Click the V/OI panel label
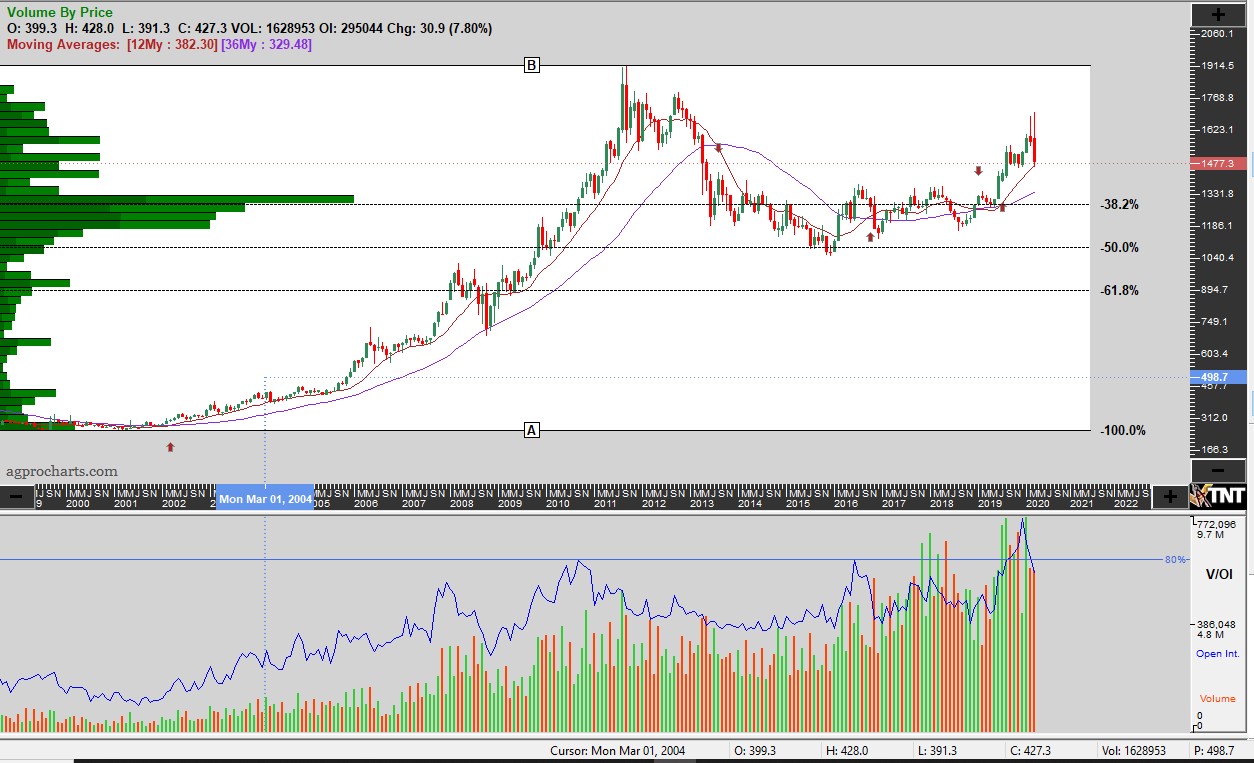 [x=1219, y=574]
